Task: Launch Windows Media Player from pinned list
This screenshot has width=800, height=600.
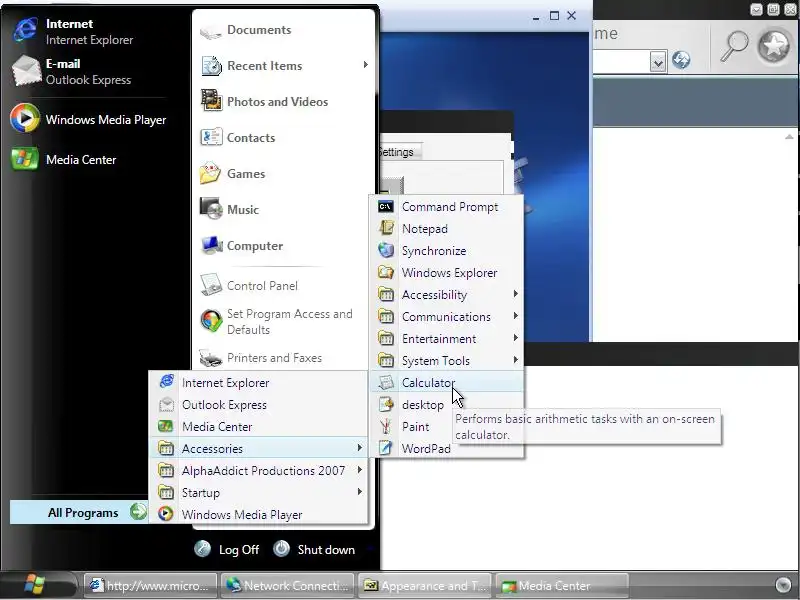Action: [x=89, y=119]
